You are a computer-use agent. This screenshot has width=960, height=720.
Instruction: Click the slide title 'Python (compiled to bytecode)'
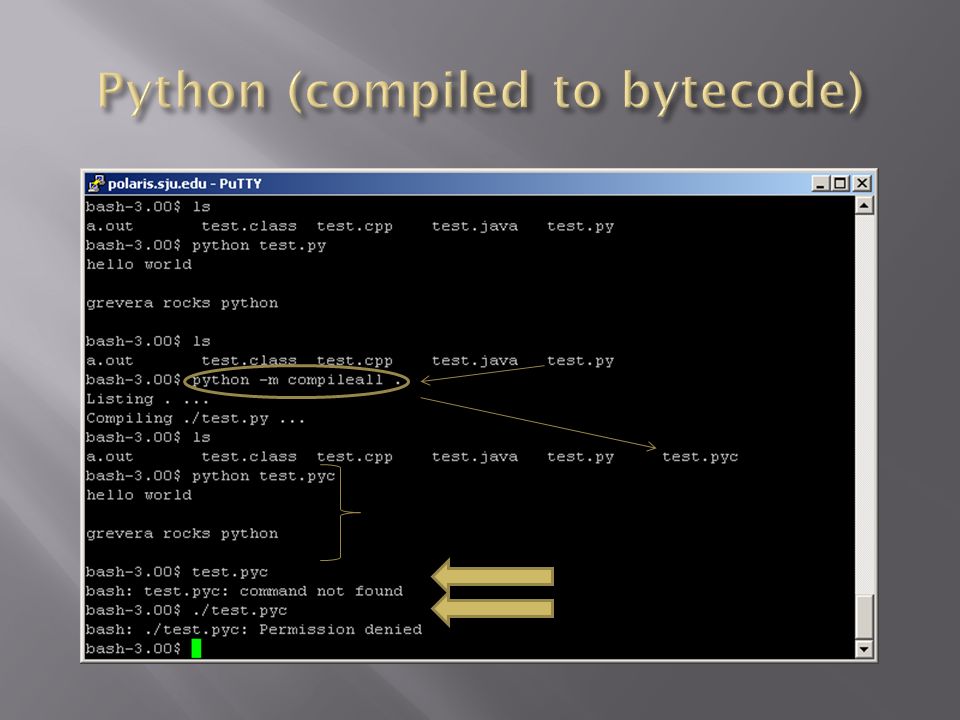coord(480,91)
